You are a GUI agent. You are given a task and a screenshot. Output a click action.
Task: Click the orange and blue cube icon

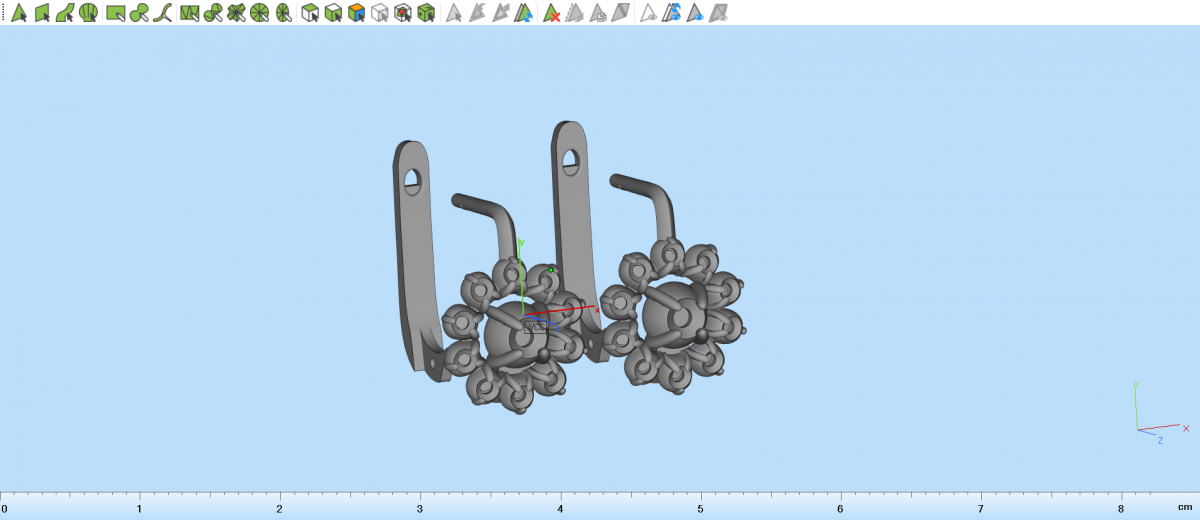pos(356,13)
